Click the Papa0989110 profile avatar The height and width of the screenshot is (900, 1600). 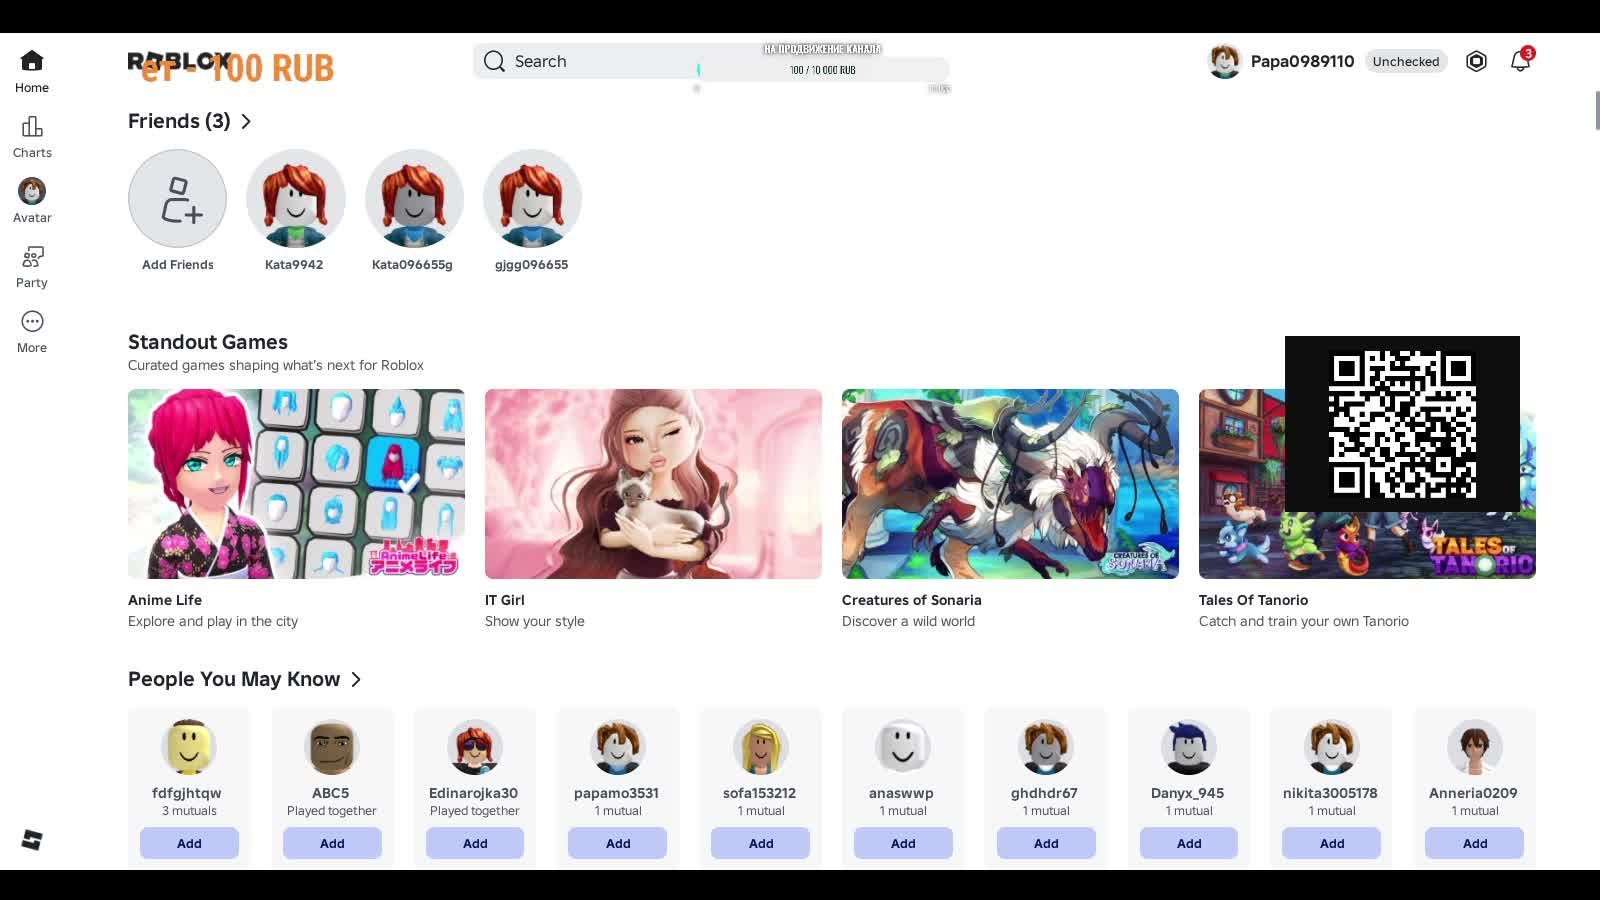[x=1225, y=61]
